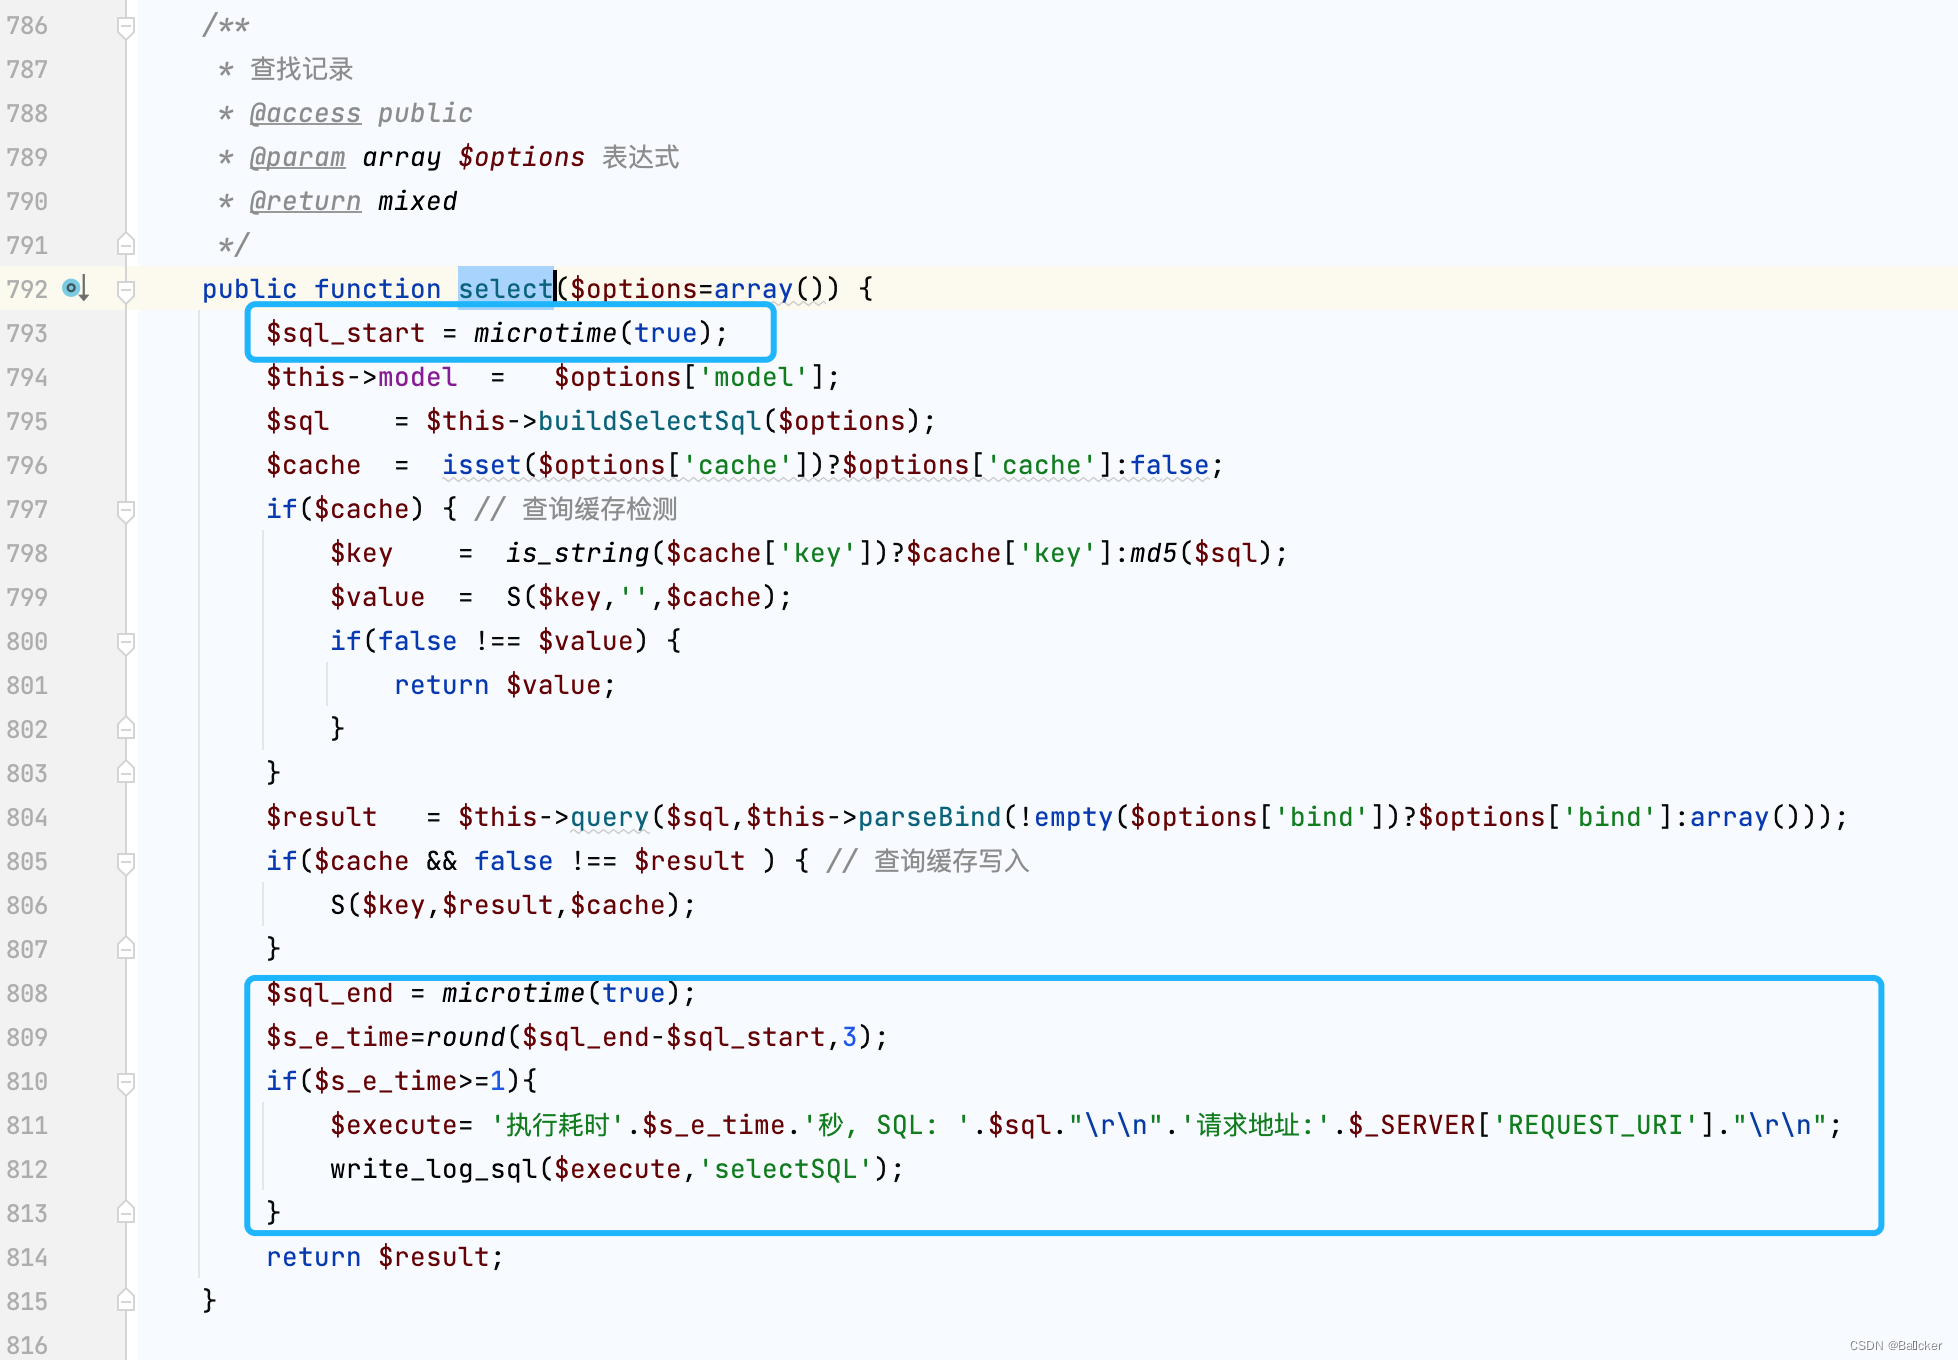
Task: Click line number 808 in the gutter
Action: coord(27,993)
